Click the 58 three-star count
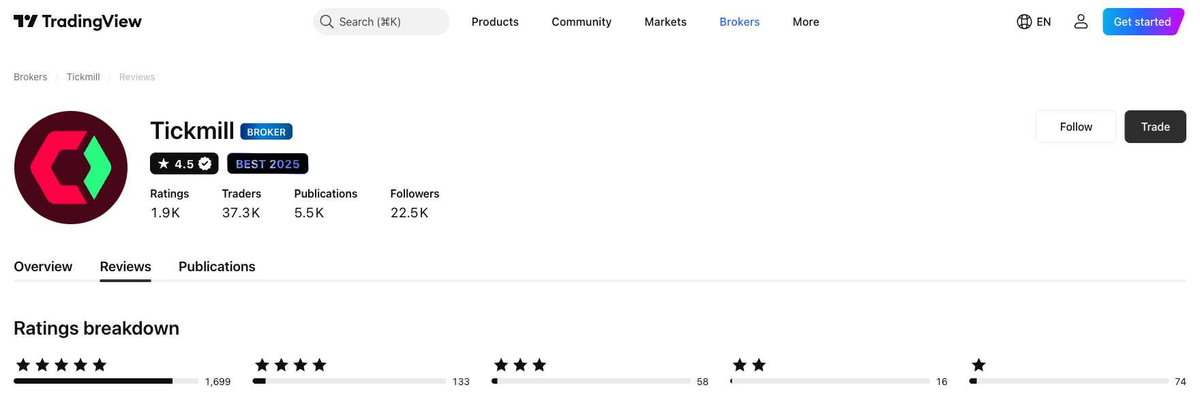1200x404 pixels. 702,382
